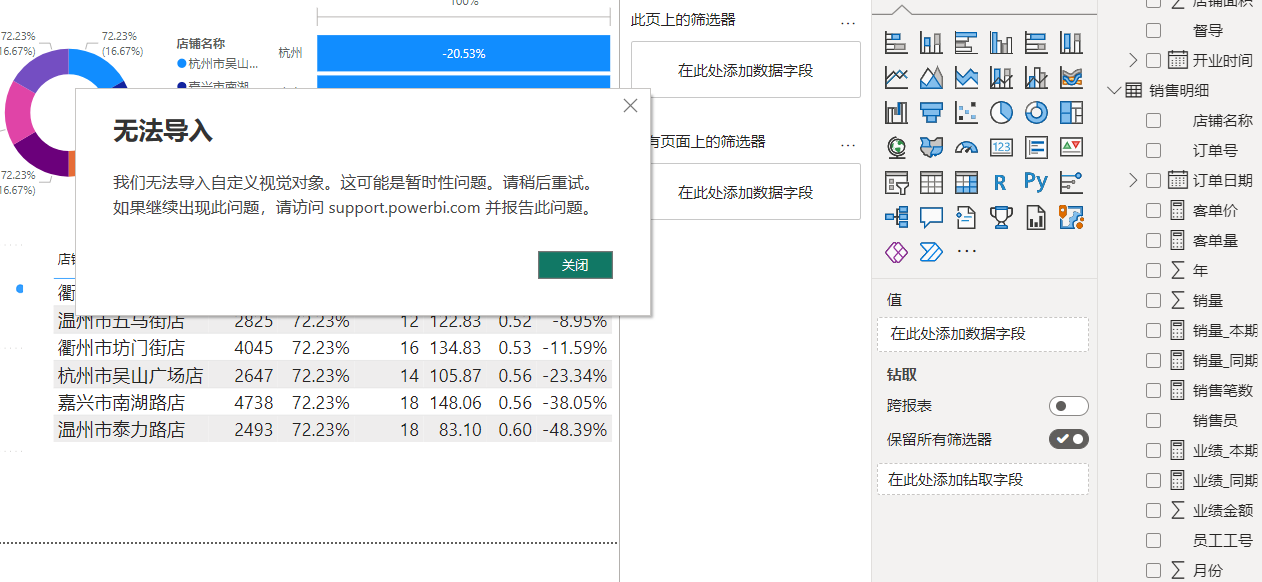
Task: Check the 销售笔数 field checkbox
Action: coord(1153,390)
